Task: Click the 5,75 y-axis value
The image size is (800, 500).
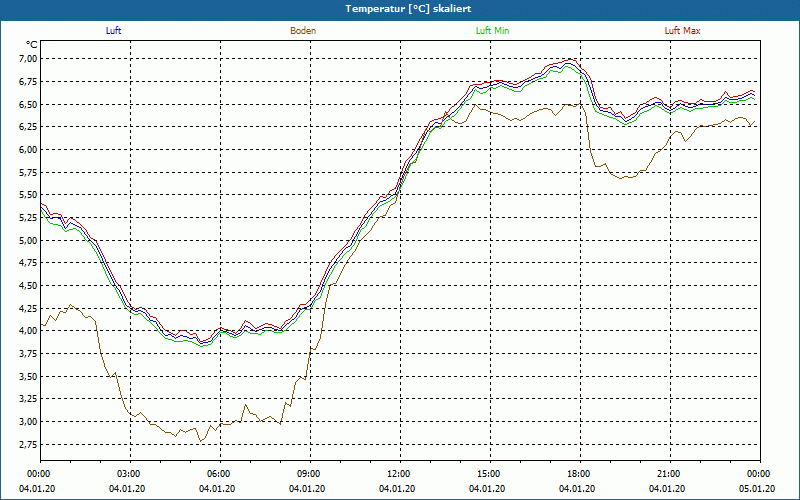Action: [28, 172]
